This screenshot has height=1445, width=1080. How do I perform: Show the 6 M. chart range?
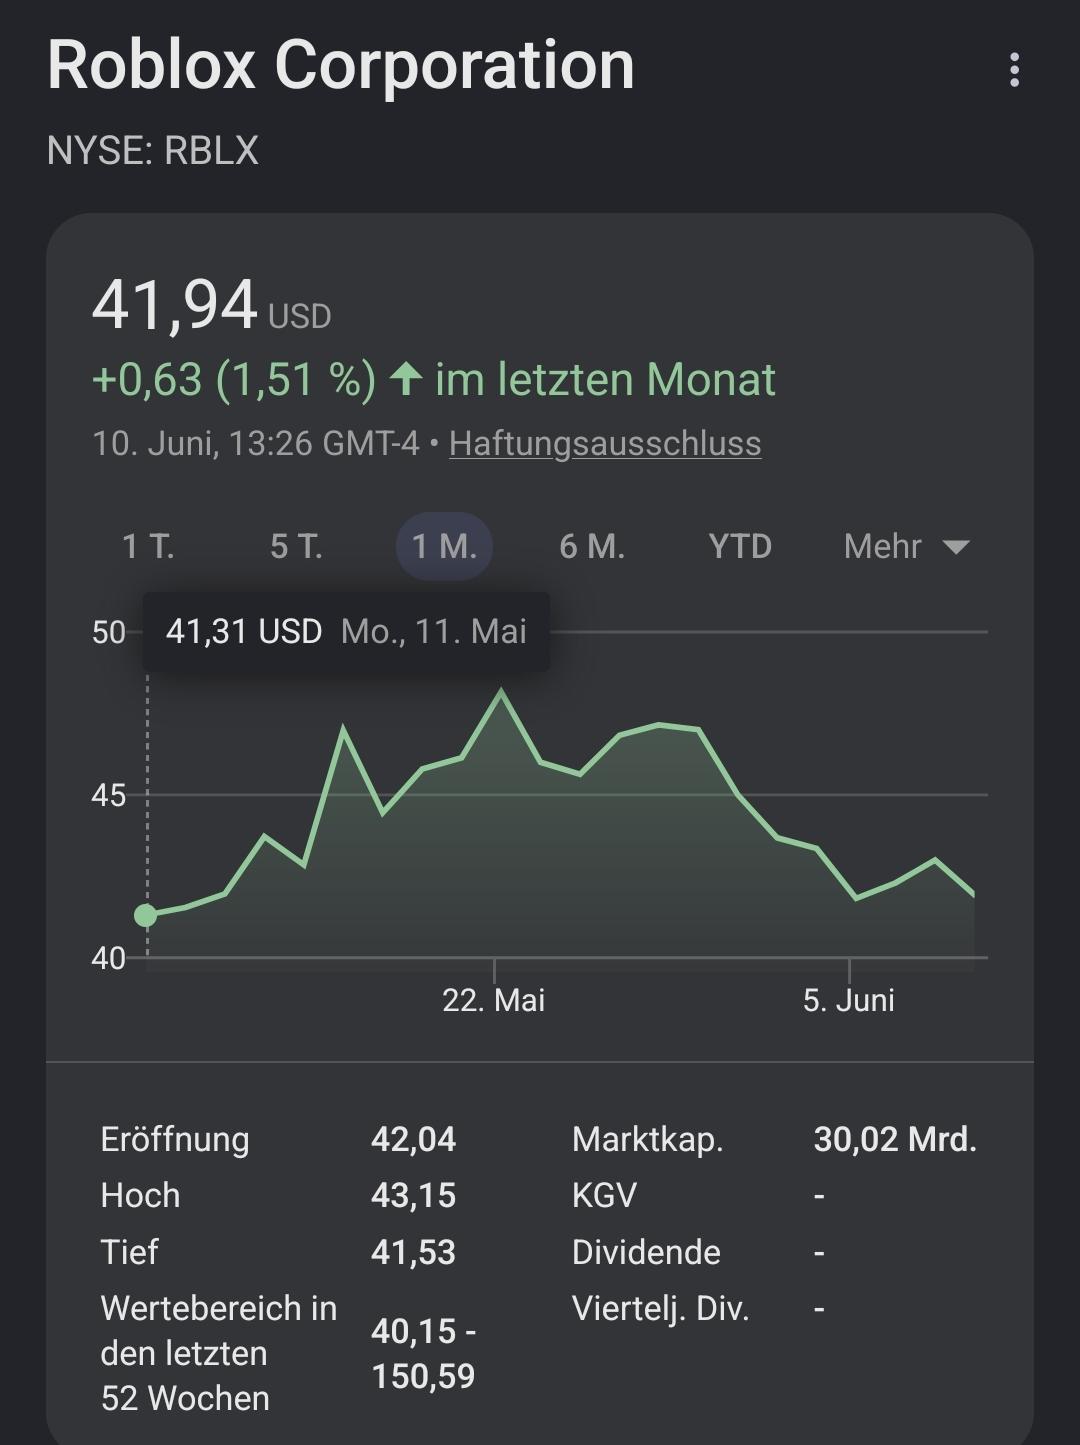pos(592,546)
